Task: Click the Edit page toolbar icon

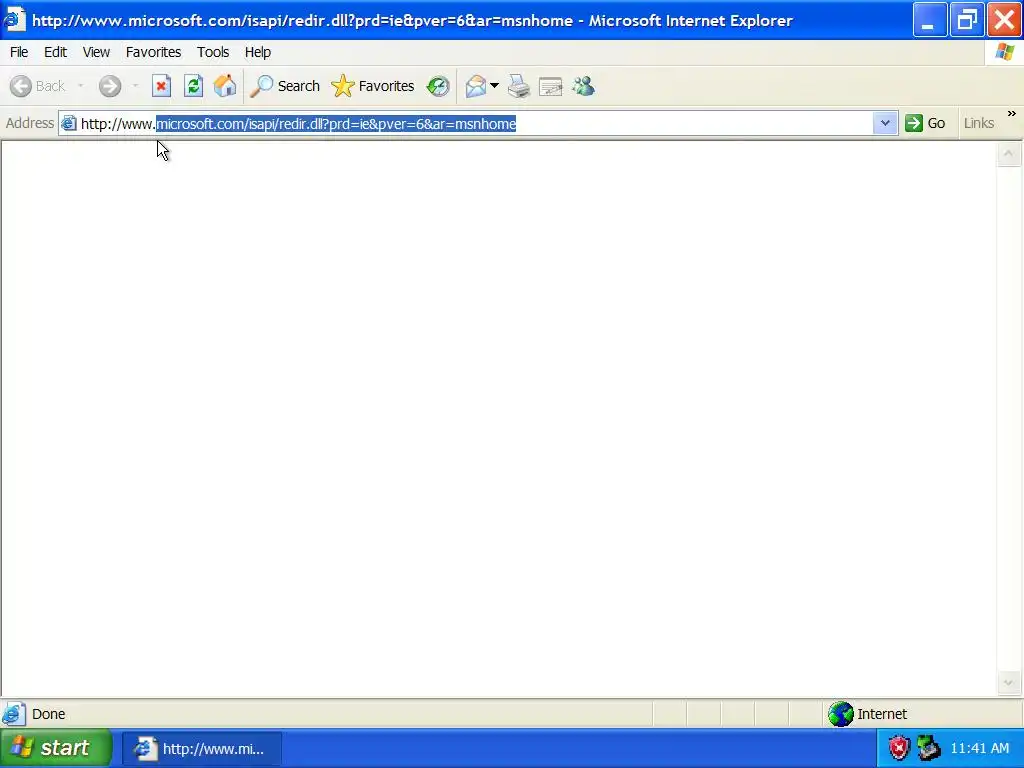Action: click(551, 86)
